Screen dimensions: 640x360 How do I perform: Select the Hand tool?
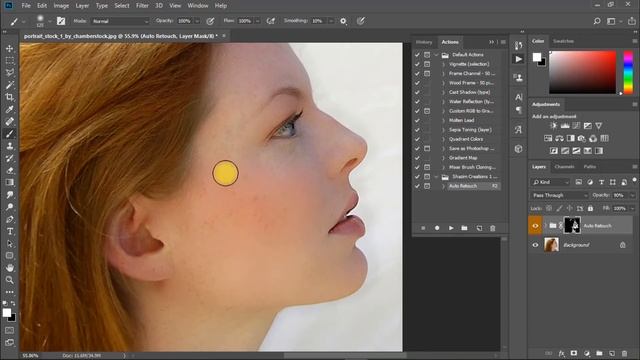[x=9, y=268]
